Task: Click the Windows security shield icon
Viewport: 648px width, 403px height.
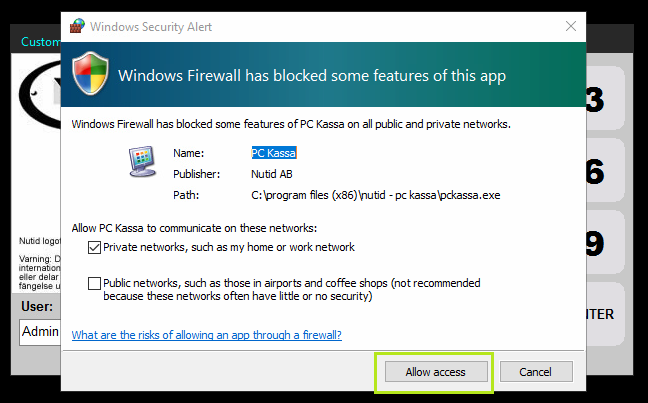Action: pos(92,74)
